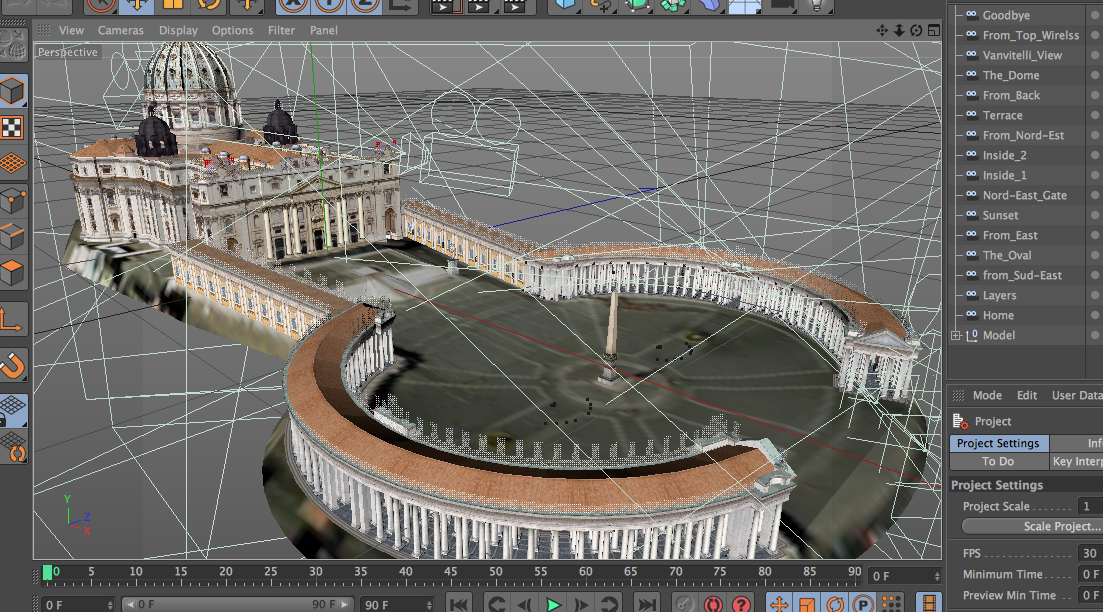This screenshot has height=612, width=1103.
Task: Open the light objects palette
Action: tap(816, 6)
